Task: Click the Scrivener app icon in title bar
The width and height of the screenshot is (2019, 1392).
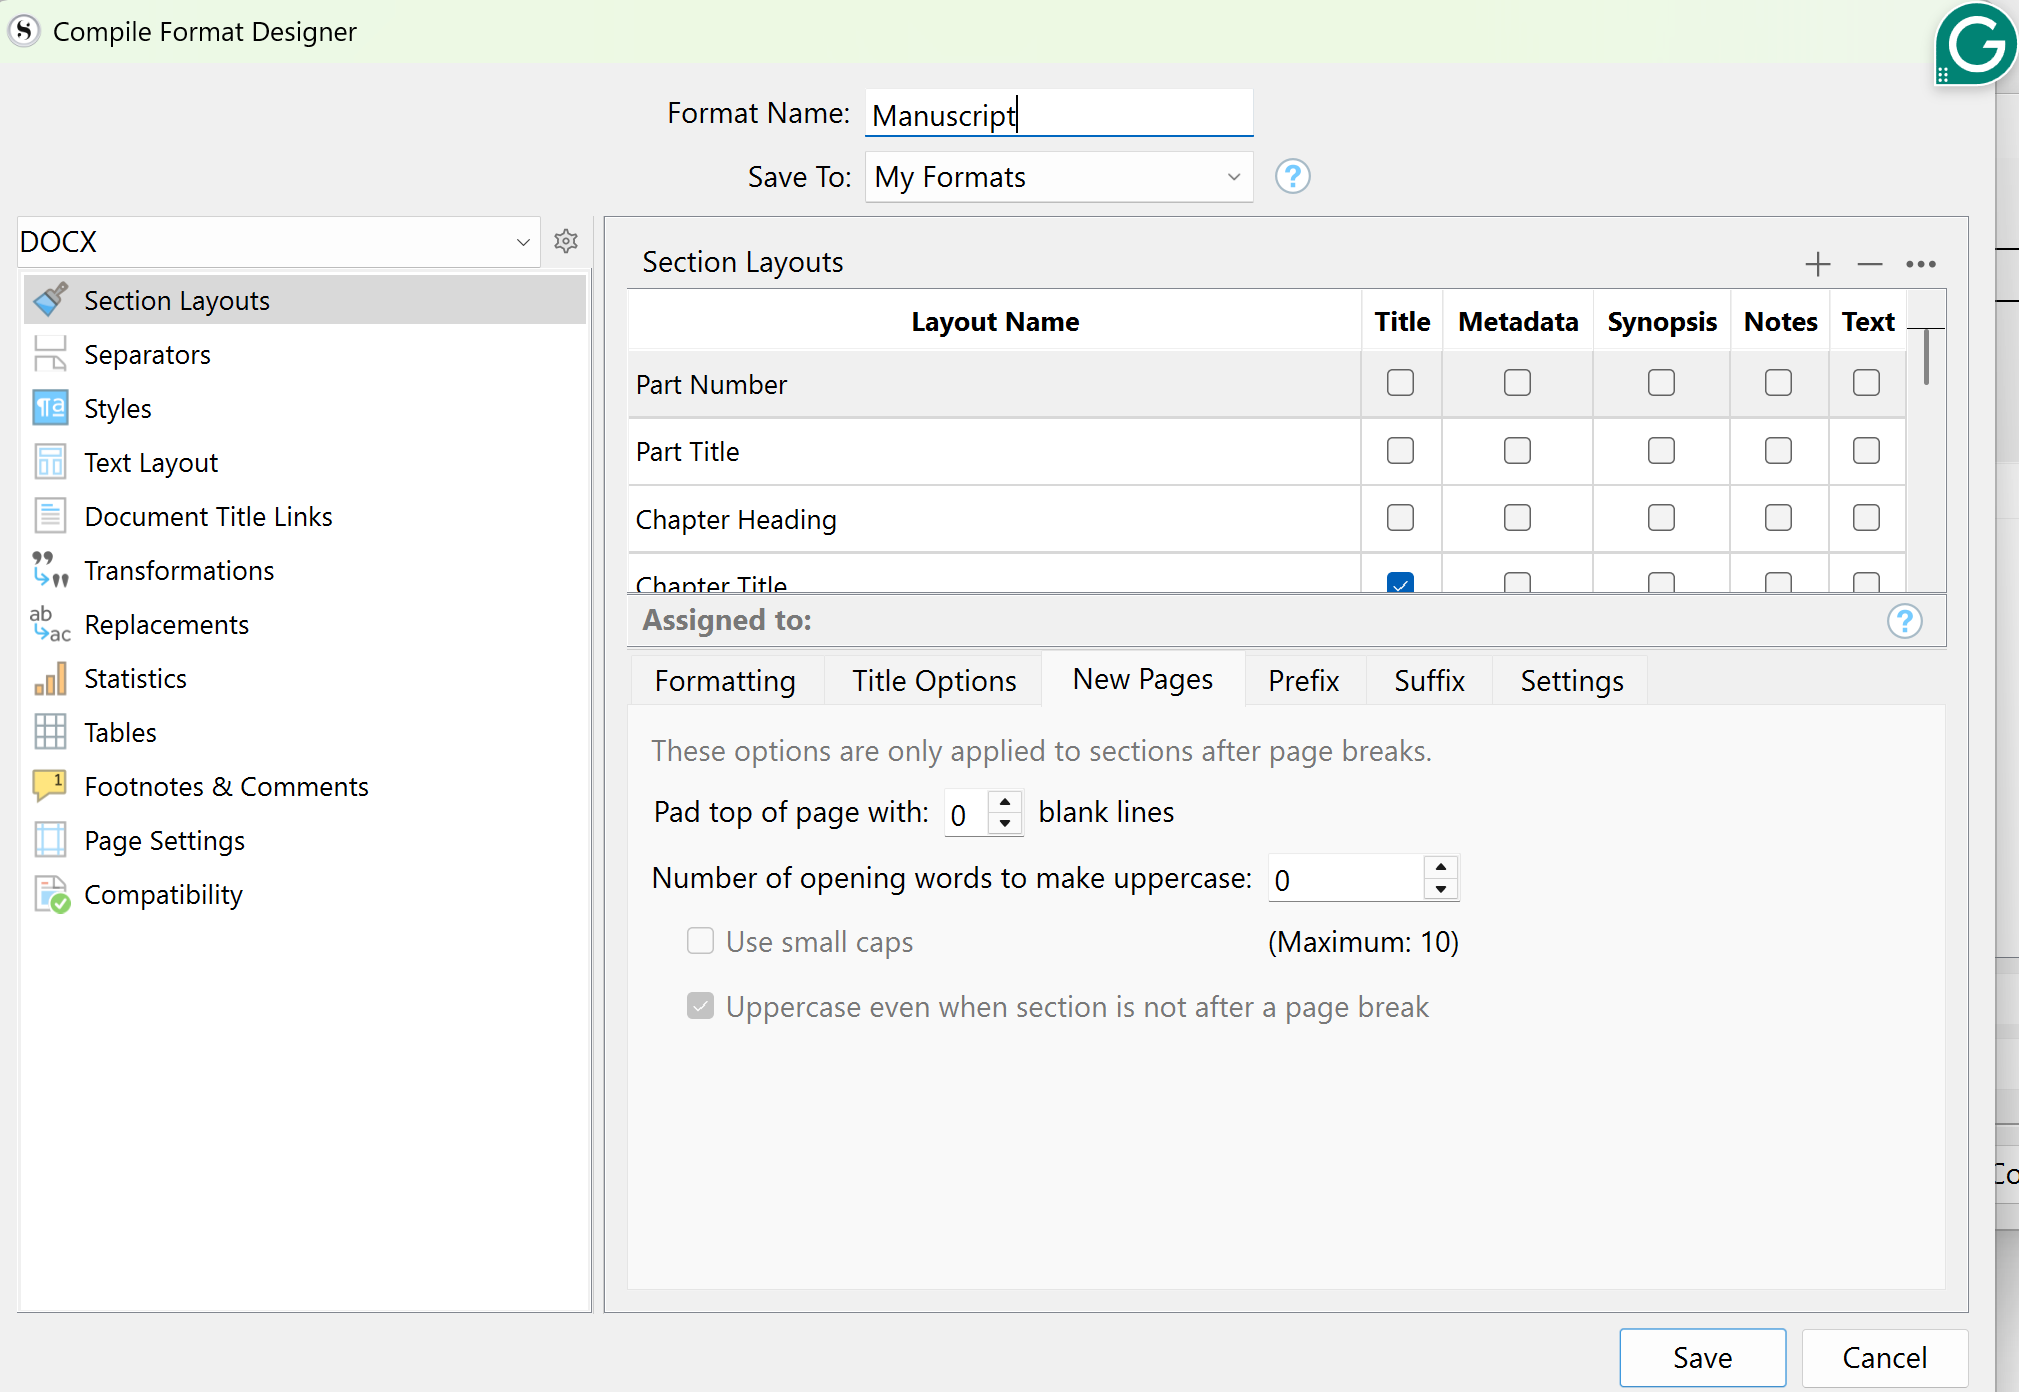Action: (x=24, y=31)
